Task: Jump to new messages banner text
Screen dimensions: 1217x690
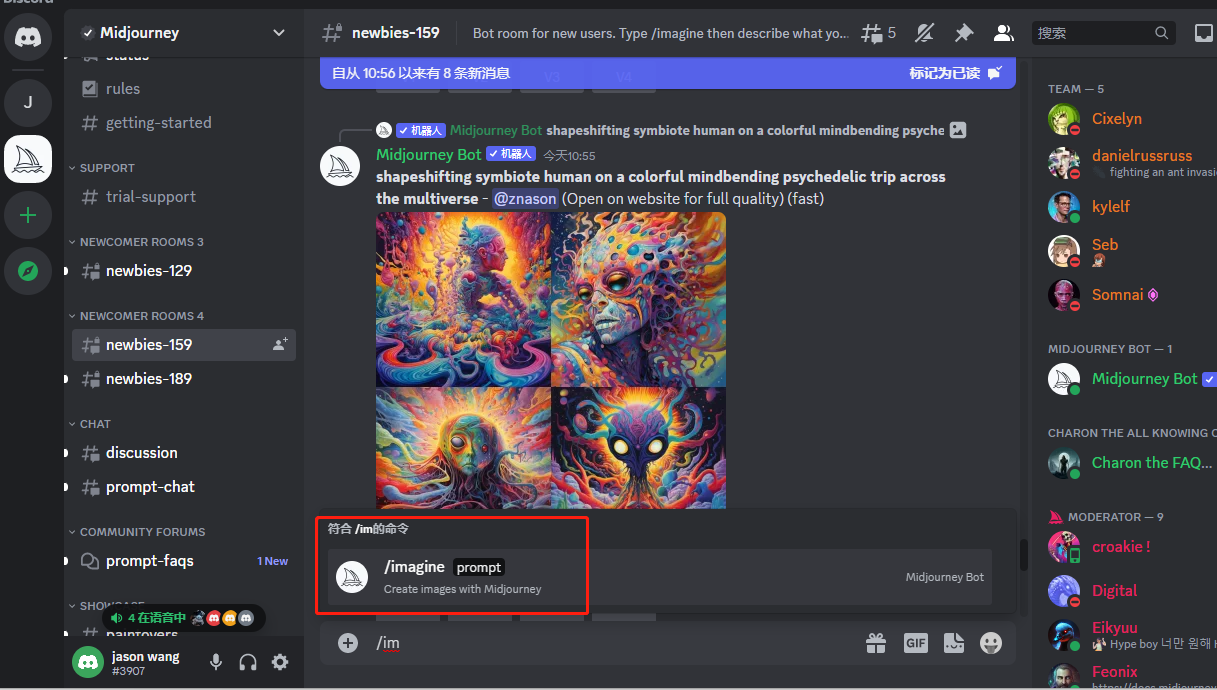Action: pos(421,73)
